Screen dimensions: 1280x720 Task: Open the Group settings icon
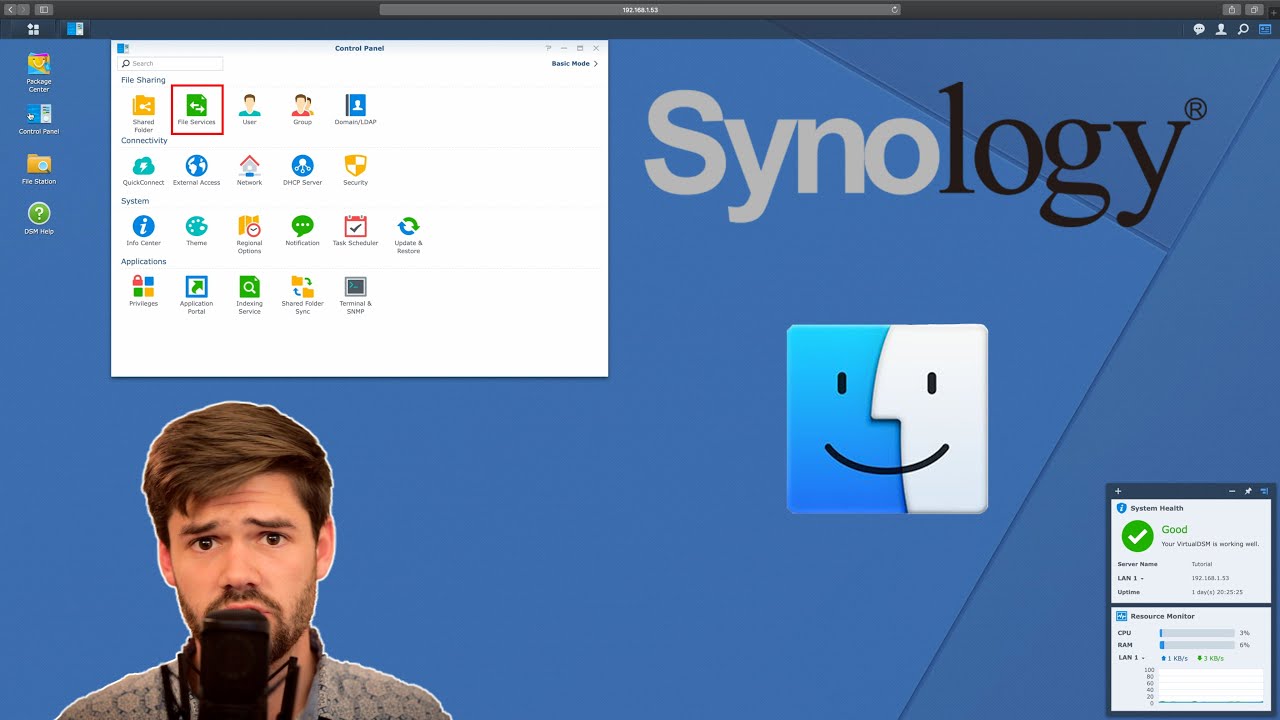[302, 110]
